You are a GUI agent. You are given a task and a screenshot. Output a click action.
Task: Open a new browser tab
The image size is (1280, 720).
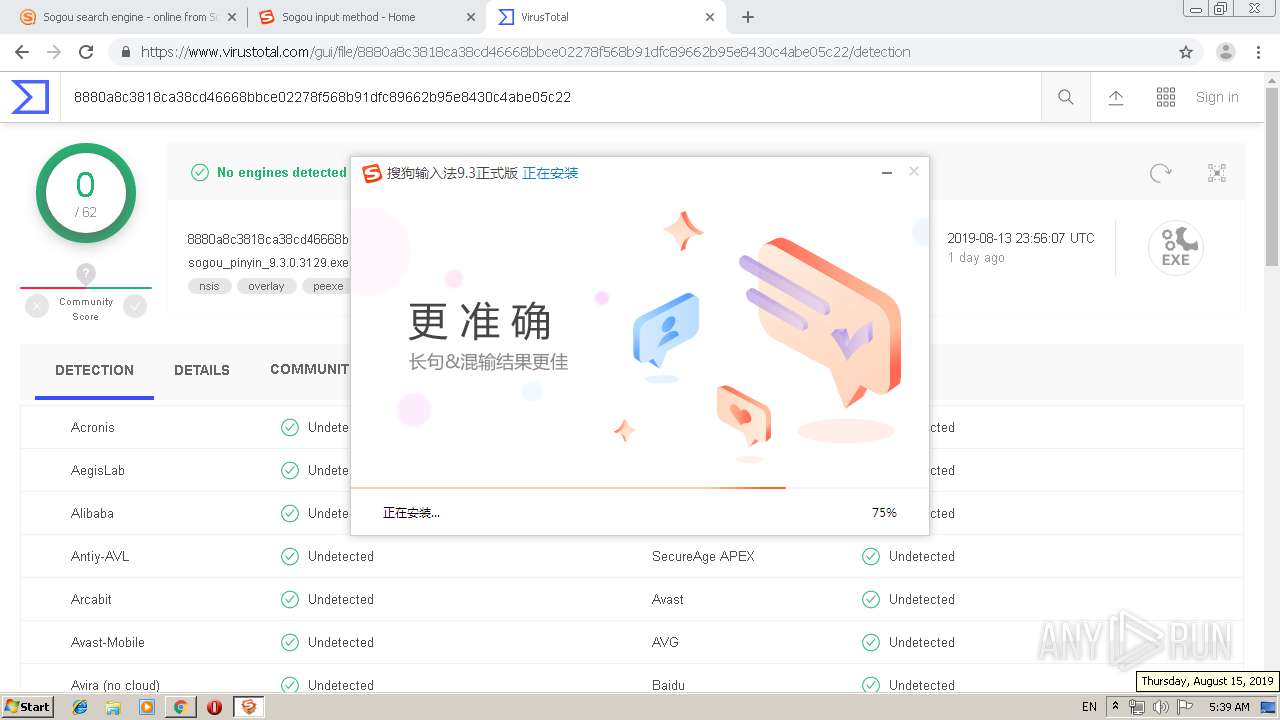[747, 17]
